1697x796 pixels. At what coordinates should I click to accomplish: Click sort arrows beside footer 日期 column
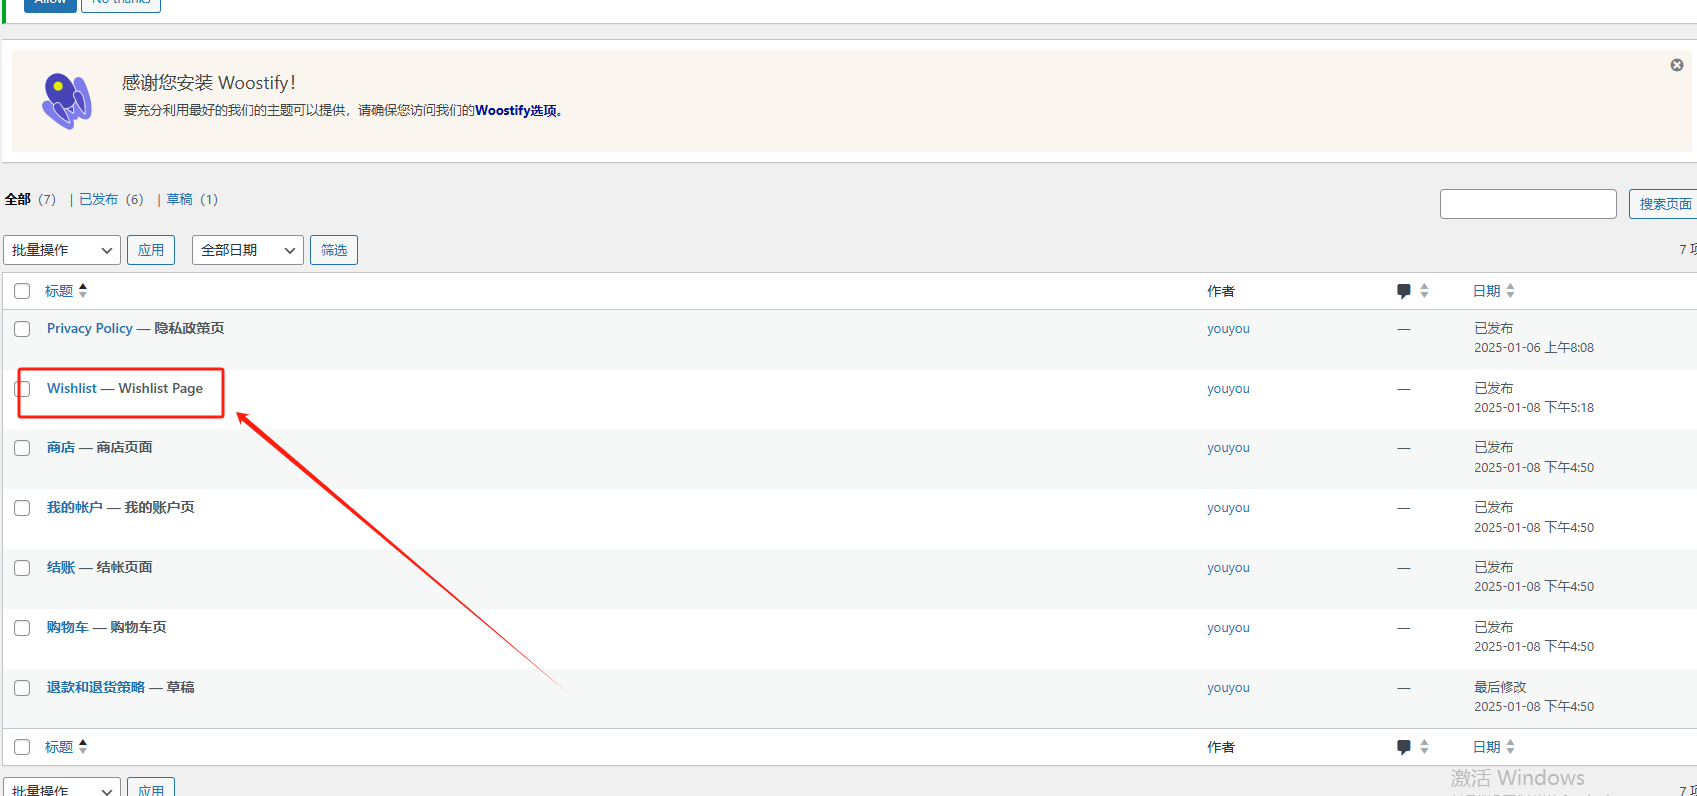tap(1510, 747)
